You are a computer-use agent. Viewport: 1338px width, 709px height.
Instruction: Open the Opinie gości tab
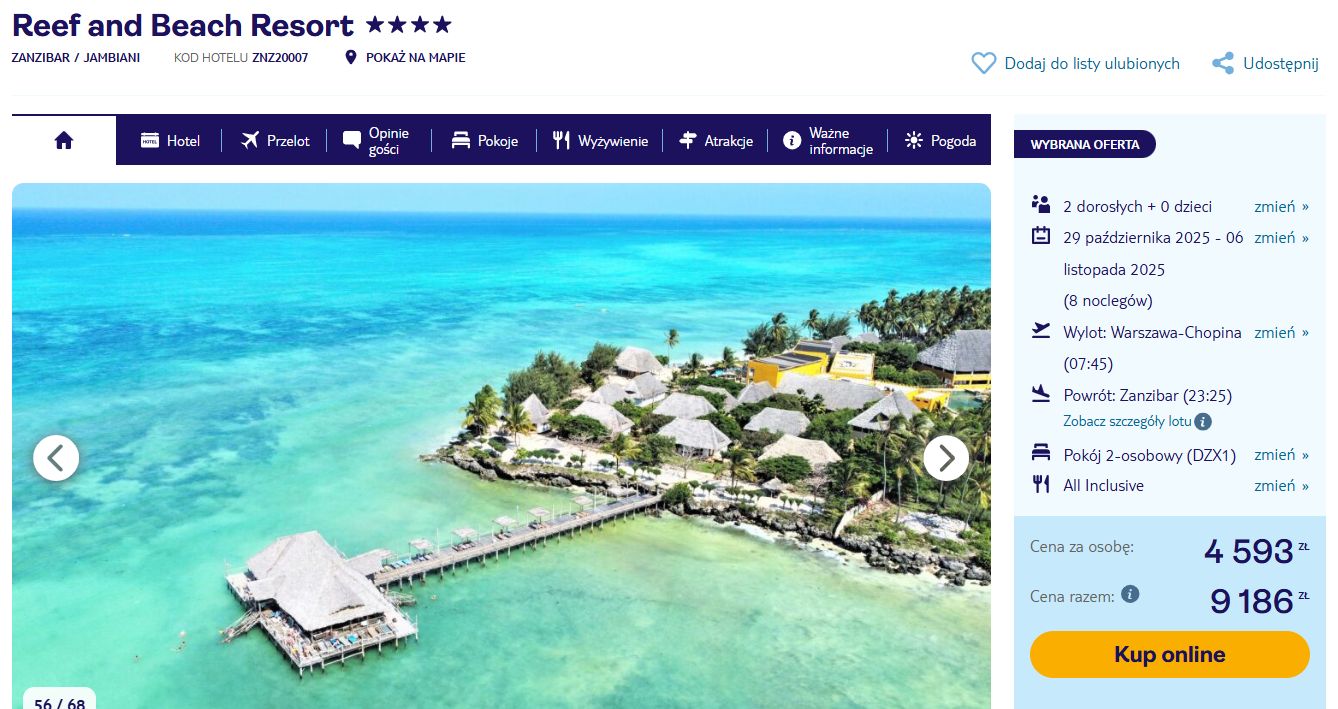(376, 141)
